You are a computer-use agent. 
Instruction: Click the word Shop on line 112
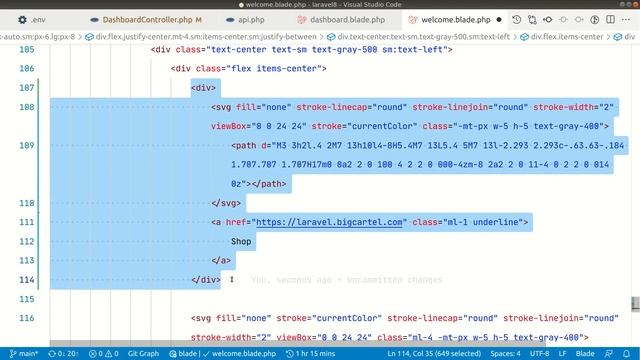[241, 241]
